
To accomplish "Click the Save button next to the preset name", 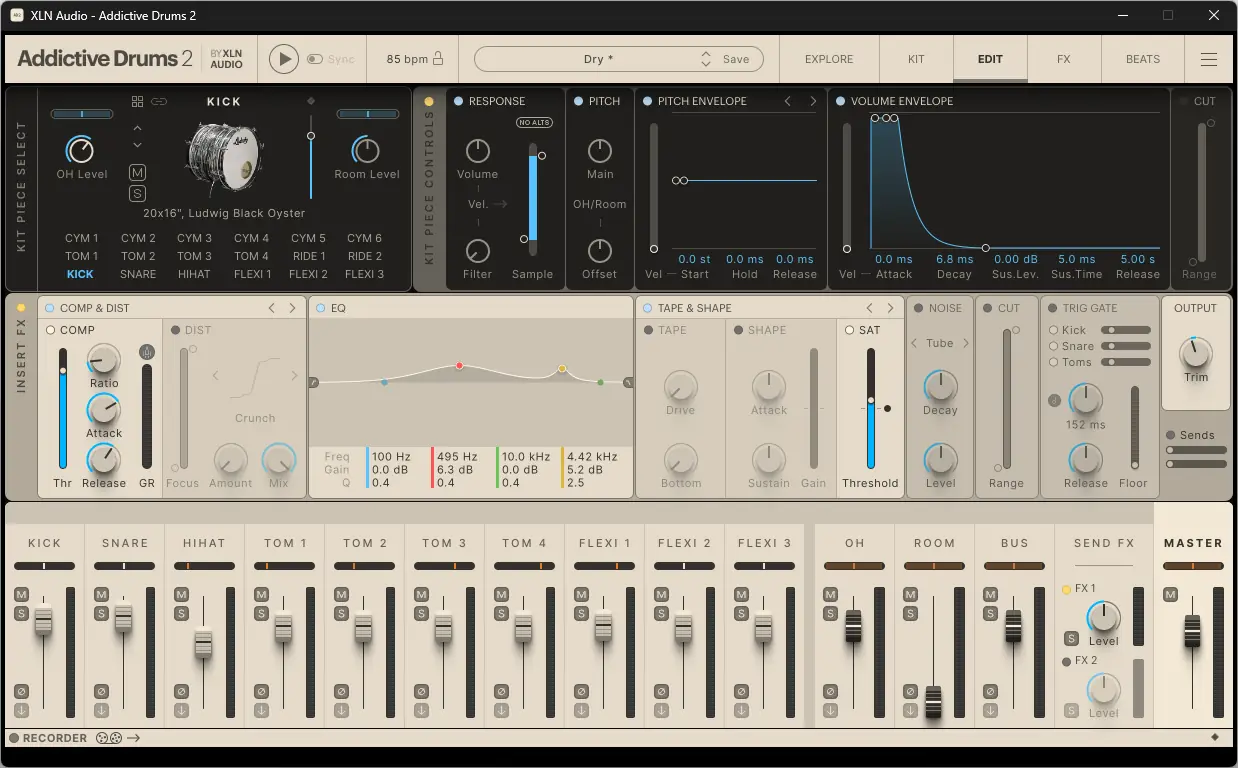I will coord(736,58).
